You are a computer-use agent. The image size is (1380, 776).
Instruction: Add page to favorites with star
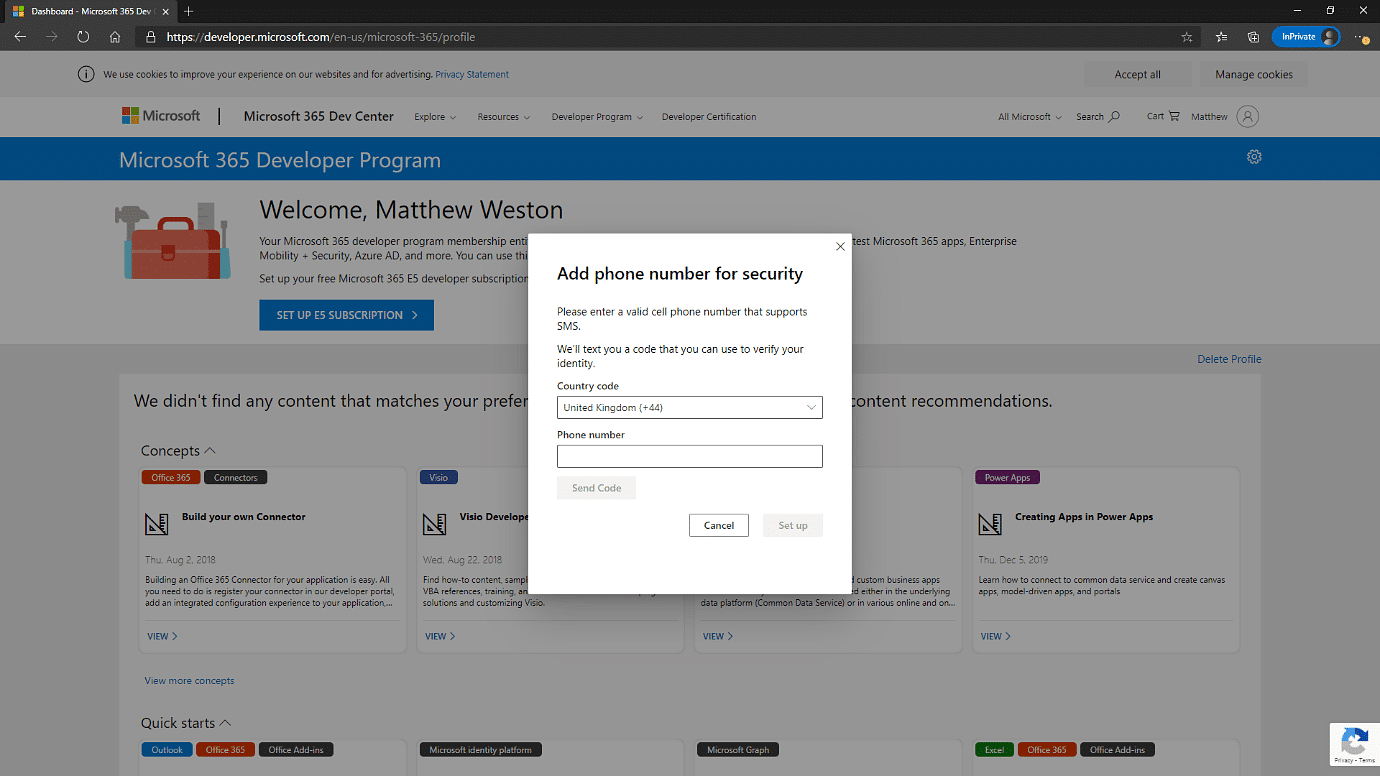1187,37
